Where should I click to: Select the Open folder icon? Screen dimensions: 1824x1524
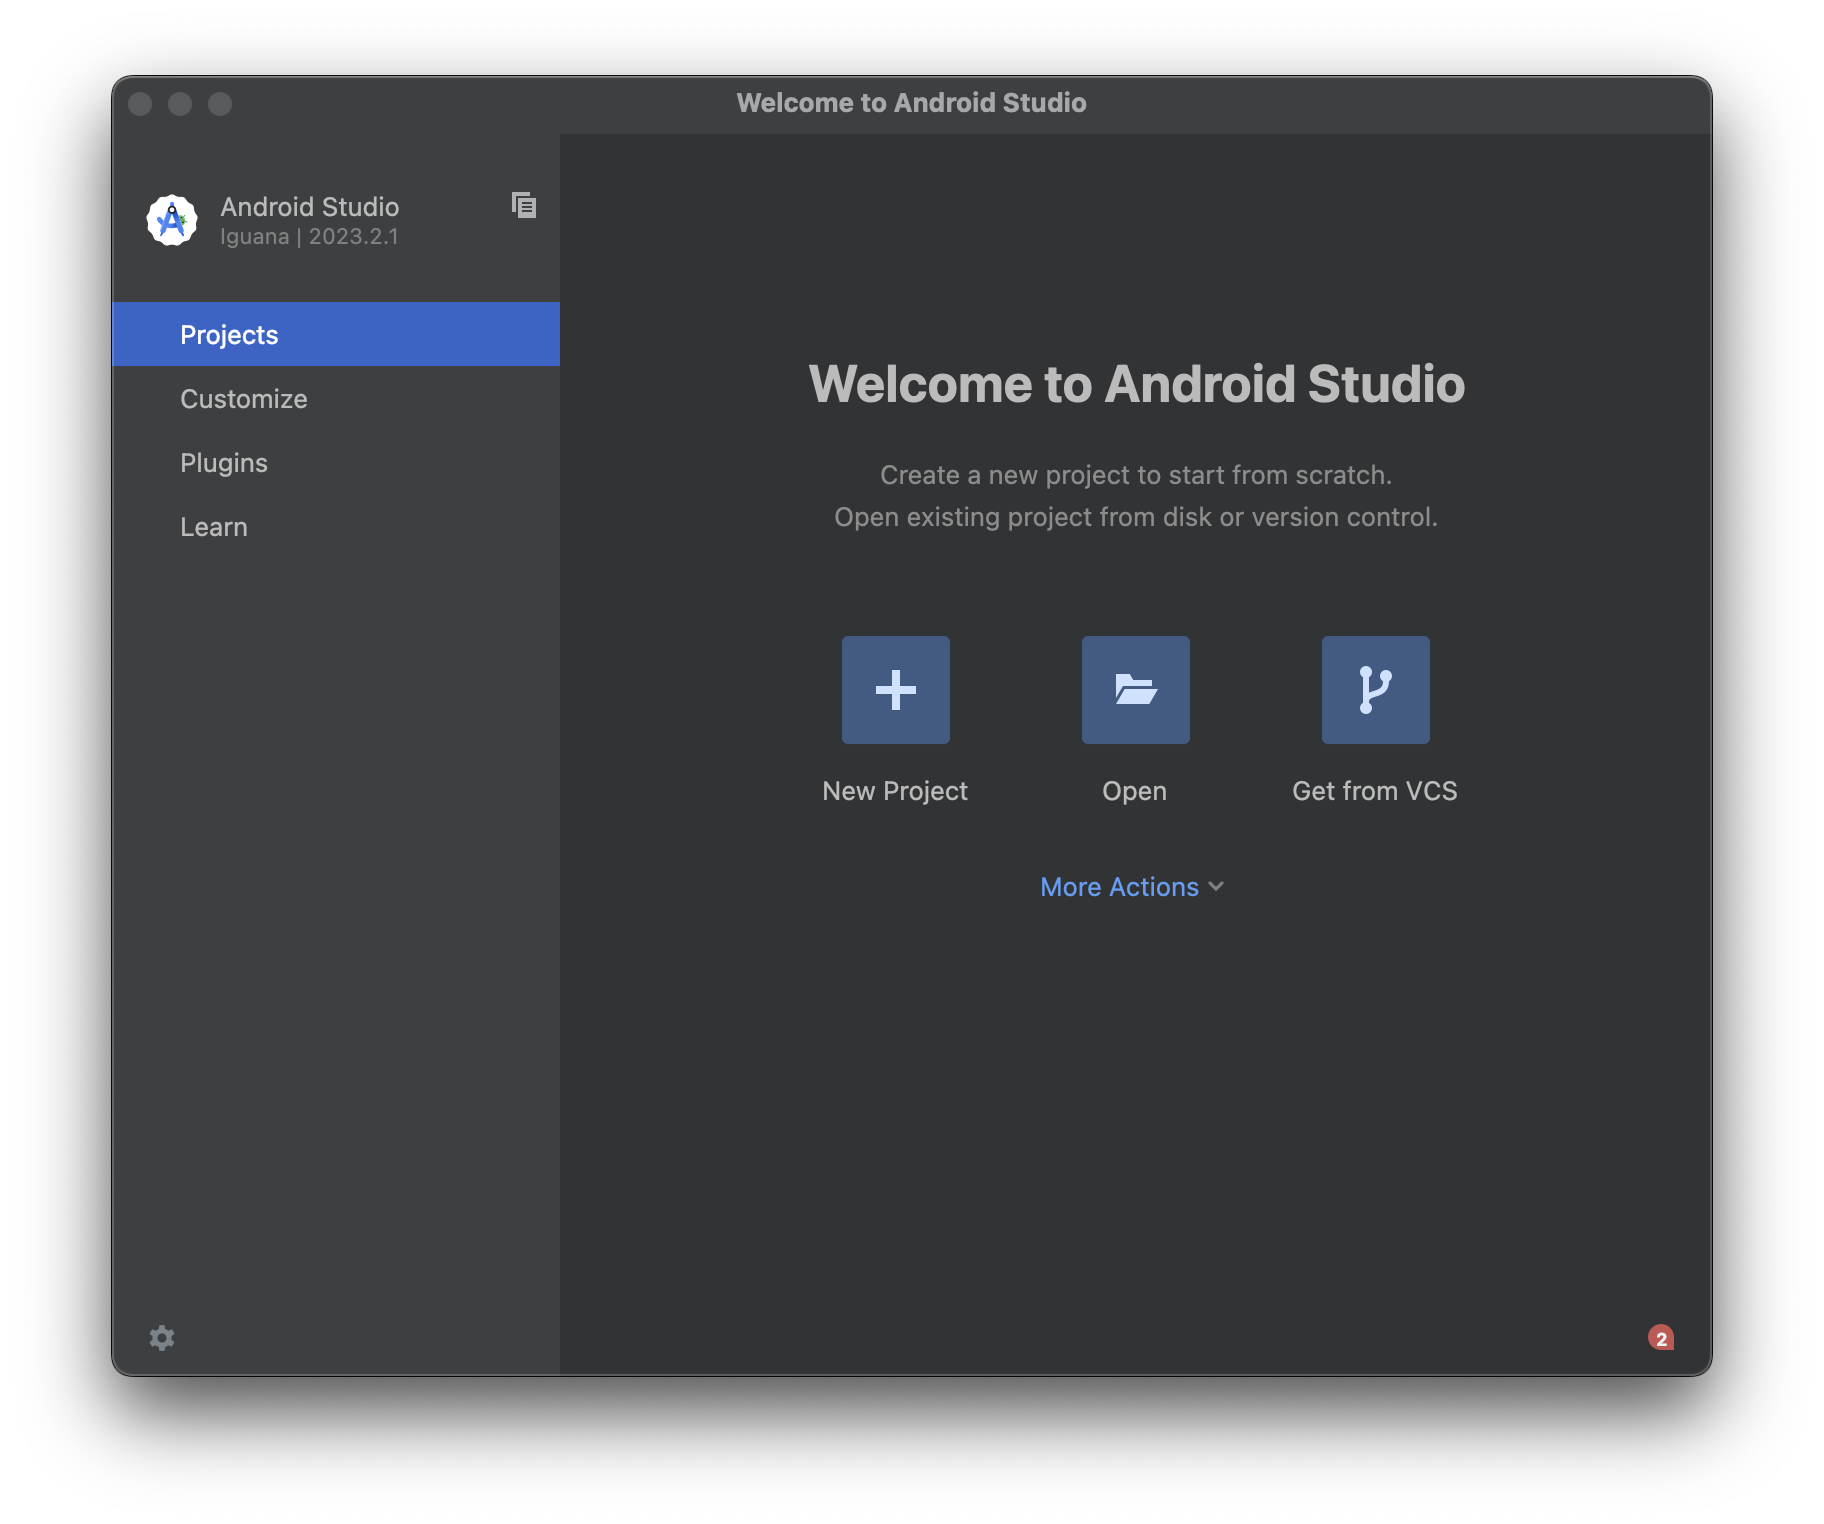point(1135,689)
